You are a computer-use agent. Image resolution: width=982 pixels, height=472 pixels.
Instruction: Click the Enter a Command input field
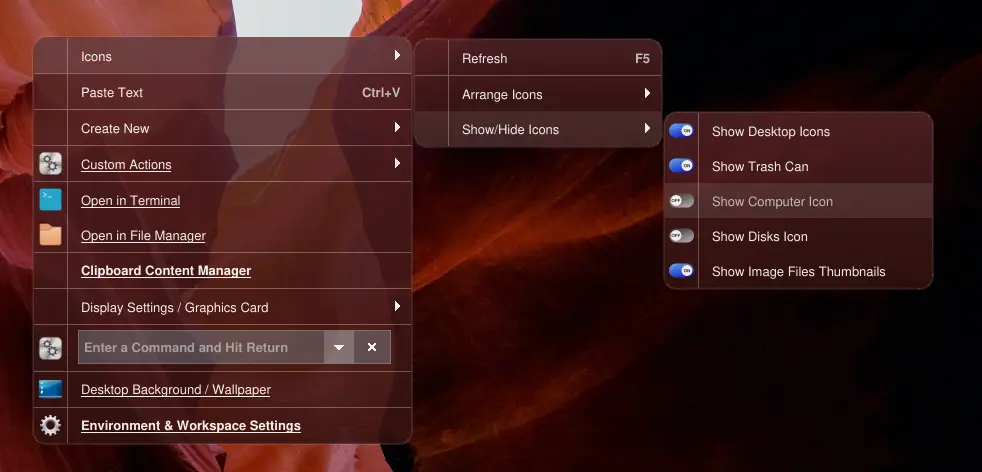pos(200,347)
